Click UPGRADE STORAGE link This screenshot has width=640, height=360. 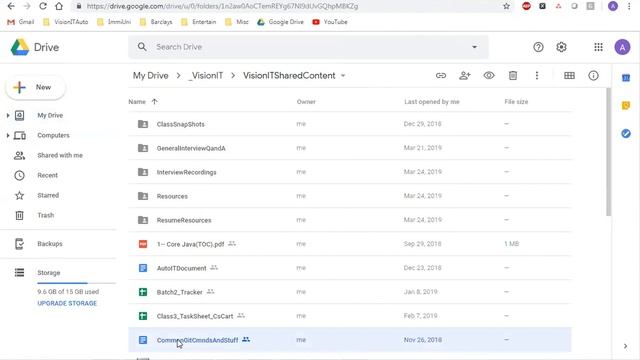[x=67, y=303]
